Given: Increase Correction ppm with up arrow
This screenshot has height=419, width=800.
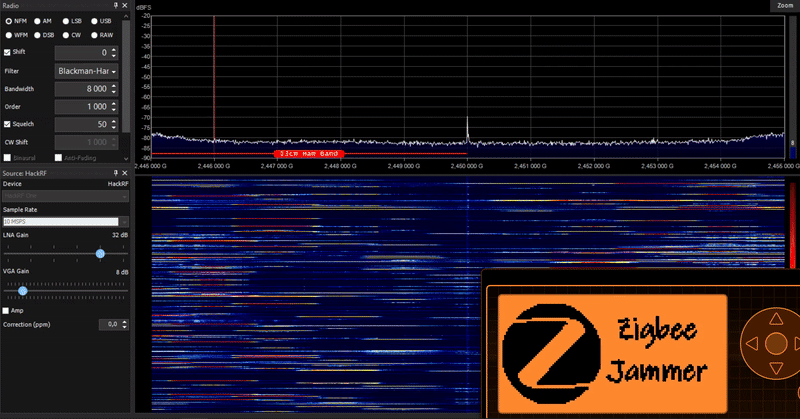Looking at the screenshot, I should (125, 322).
